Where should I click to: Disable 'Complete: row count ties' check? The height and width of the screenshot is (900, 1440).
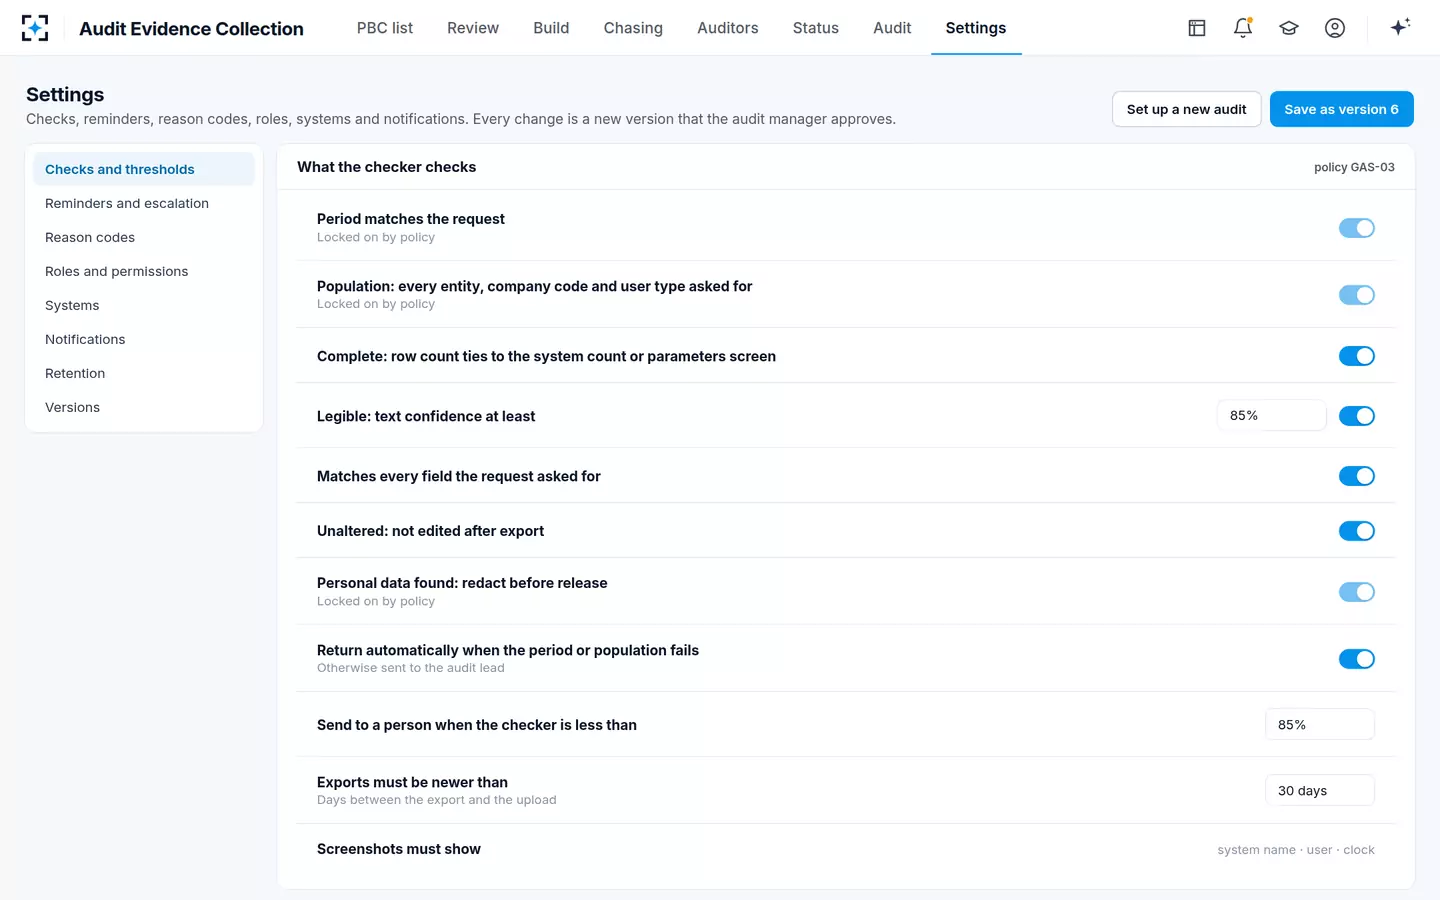pos(1357,356)
